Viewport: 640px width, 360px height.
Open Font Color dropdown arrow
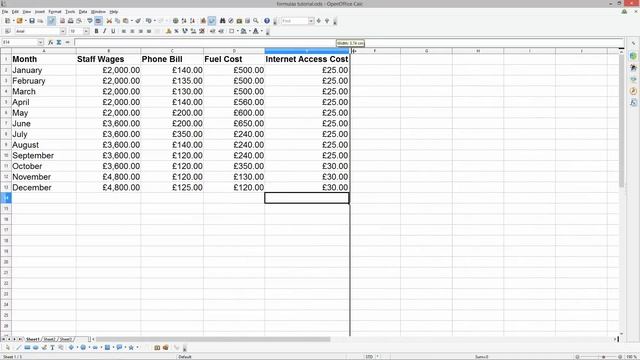[262, 31]
